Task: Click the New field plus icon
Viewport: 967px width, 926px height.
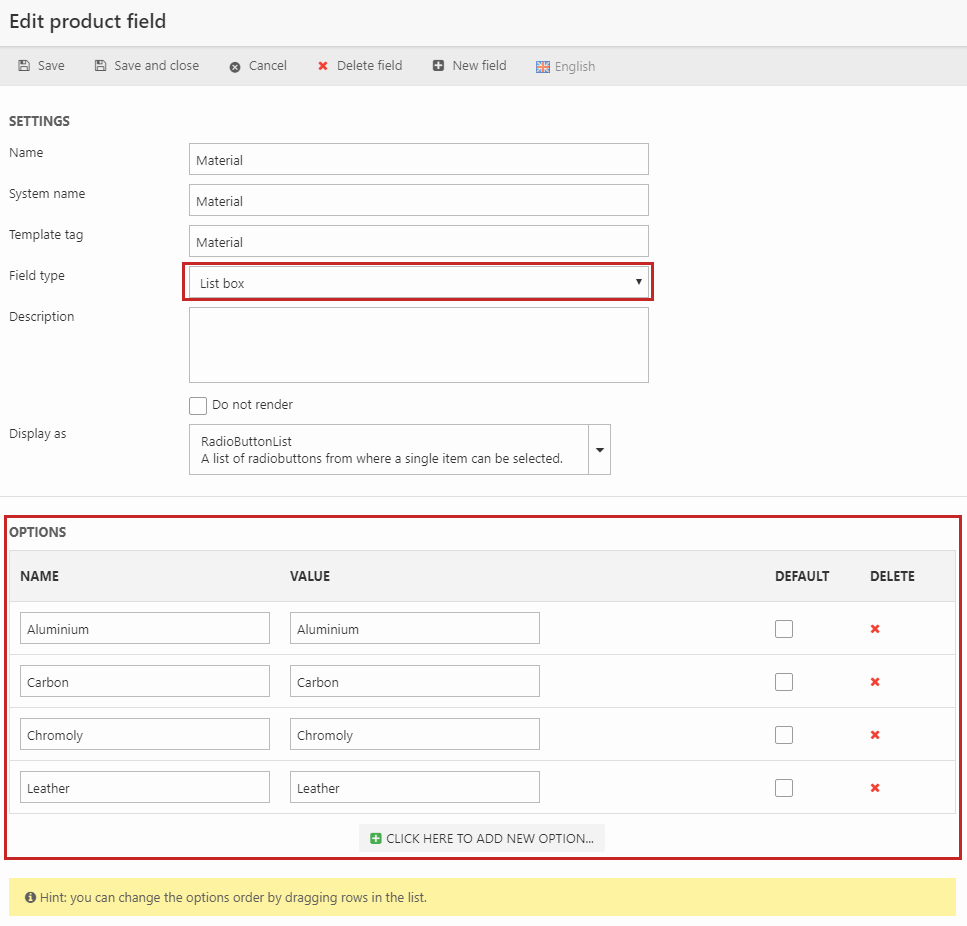Action: coord(438,65)
